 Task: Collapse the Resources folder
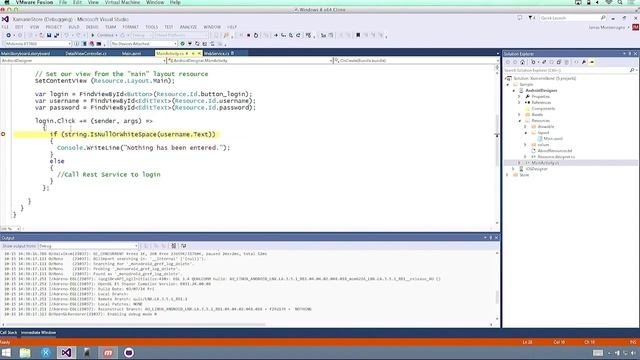[x=520, y=121]
